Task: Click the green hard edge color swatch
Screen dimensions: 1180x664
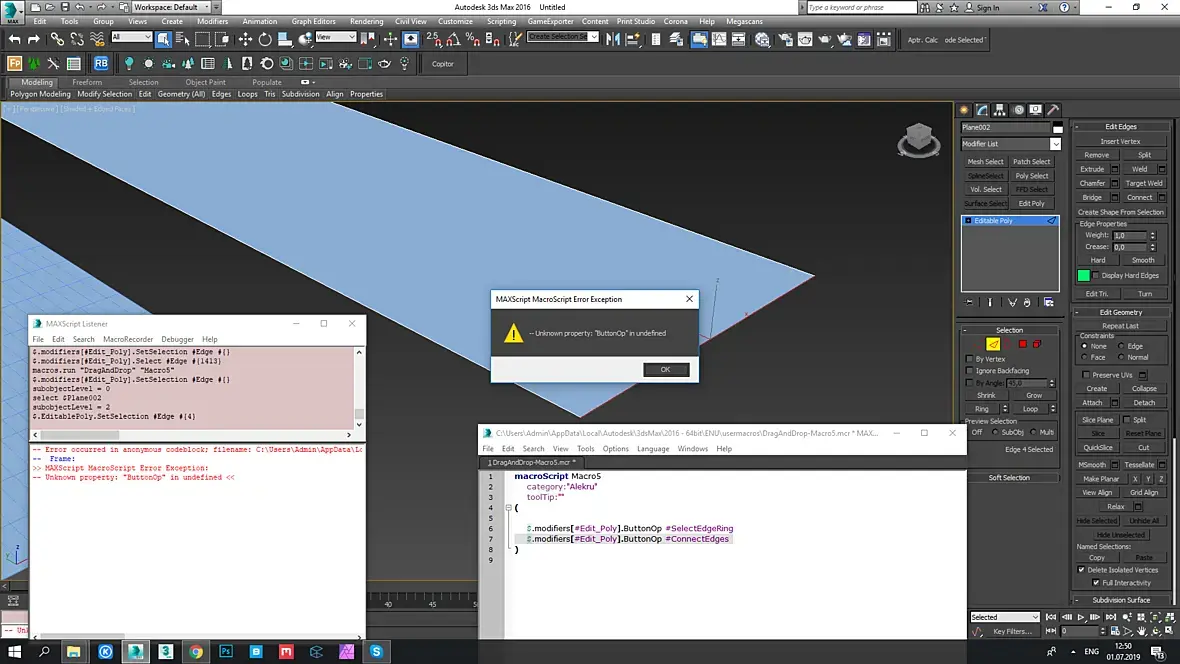Action: 1083,275
